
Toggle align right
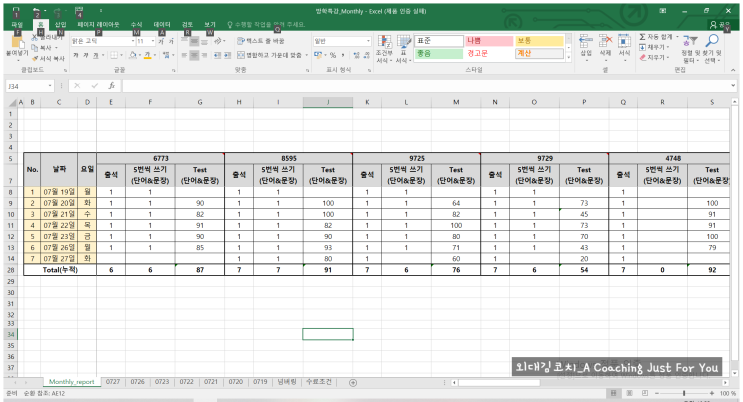[x=204, y=55]
